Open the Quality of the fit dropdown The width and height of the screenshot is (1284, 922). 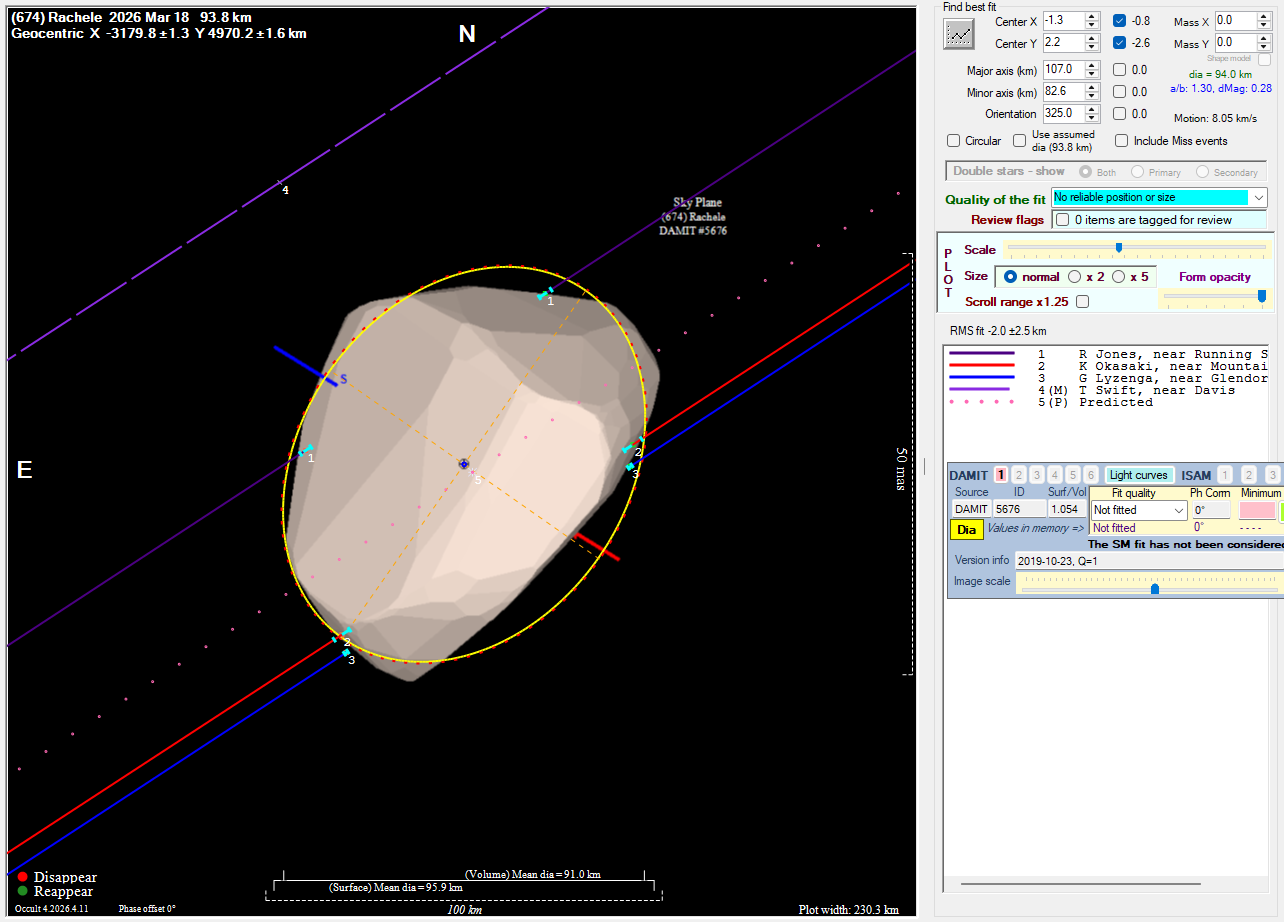[x=1258, y=198]
